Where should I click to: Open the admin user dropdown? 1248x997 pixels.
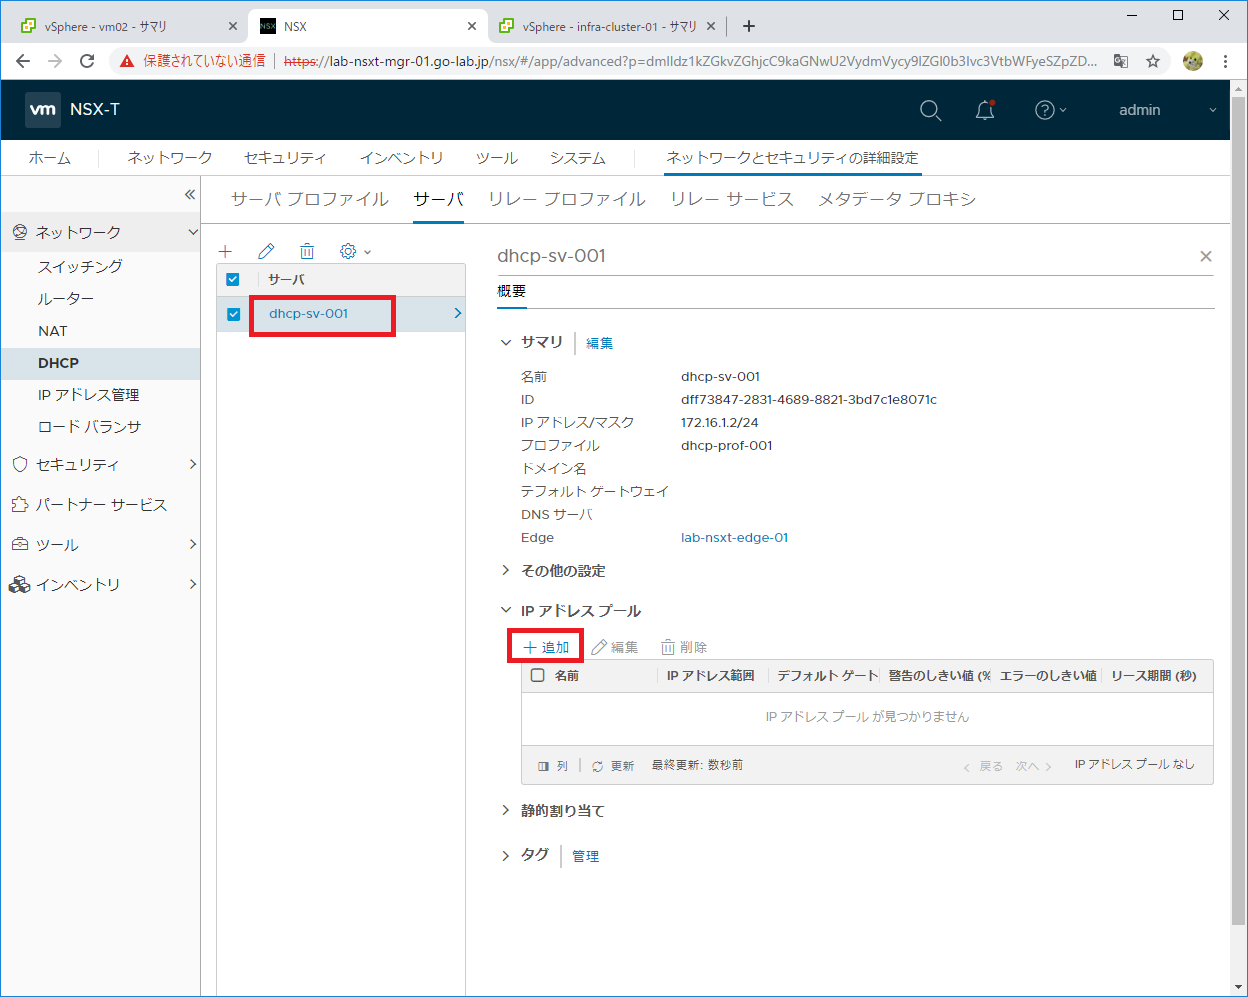1167,110
